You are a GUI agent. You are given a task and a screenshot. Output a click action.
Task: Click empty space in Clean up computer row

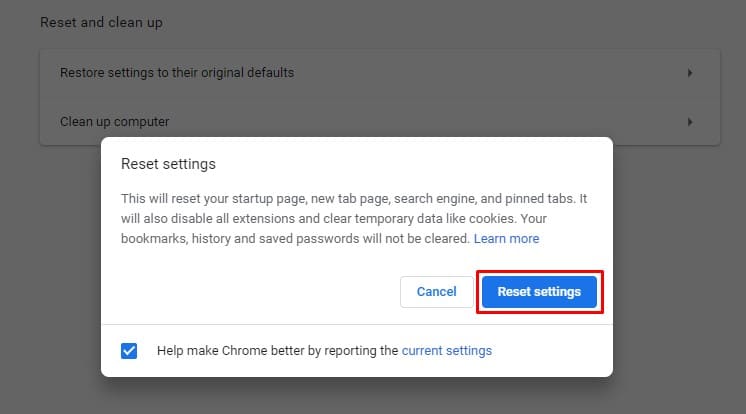tap(420, 122)
